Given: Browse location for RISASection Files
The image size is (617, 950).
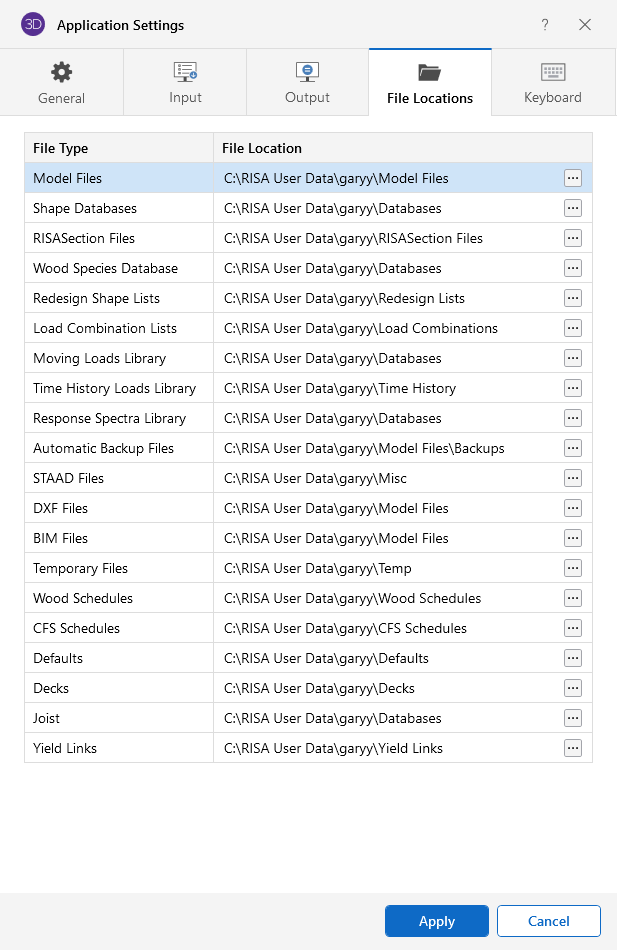Looking at the screenshot, I should 573,238.
